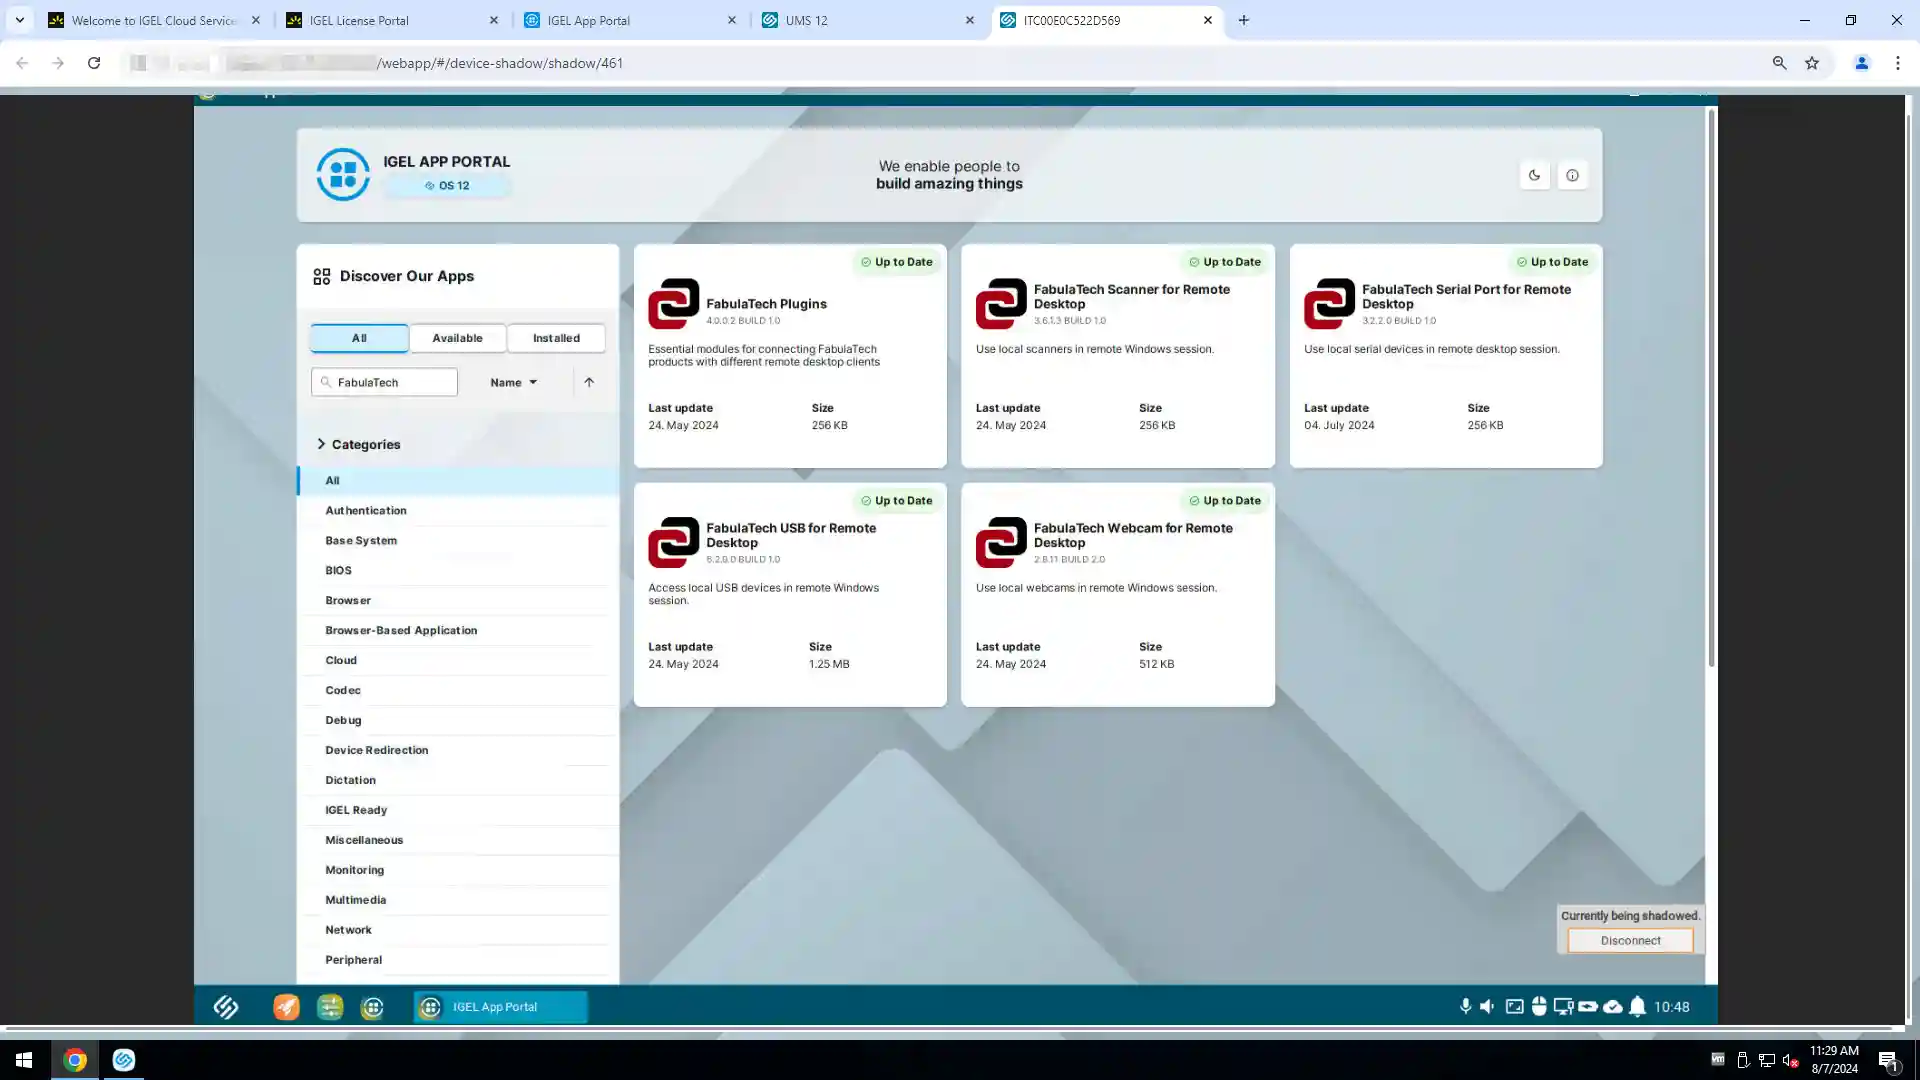Viewport: 1920px width, 1080px height.
Task: Click the Disconnect shadowing button
Action: (x=1630, y=940)
